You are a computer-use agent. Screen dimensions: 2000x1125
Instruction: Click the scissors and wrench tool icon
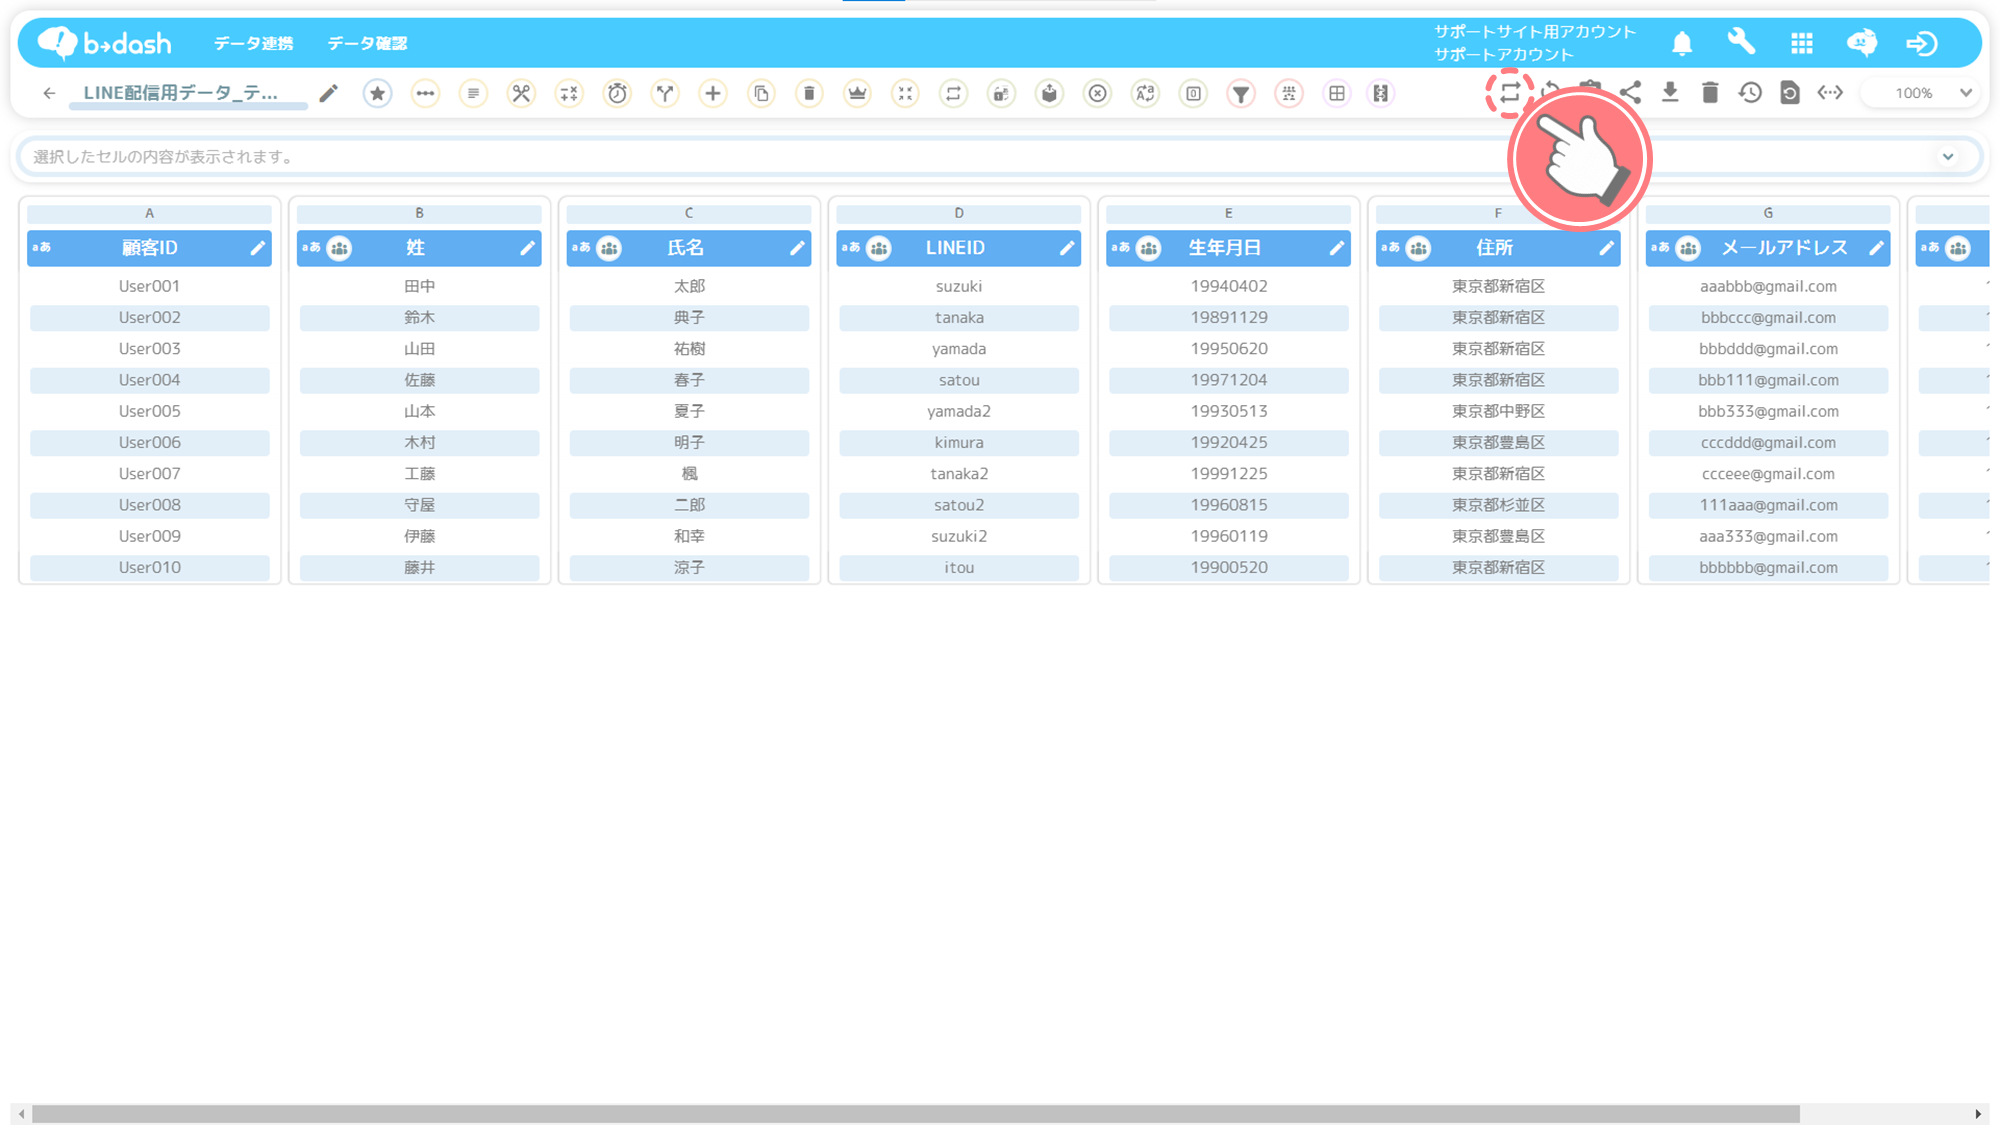pyautogui.click(x=521, y=93)
